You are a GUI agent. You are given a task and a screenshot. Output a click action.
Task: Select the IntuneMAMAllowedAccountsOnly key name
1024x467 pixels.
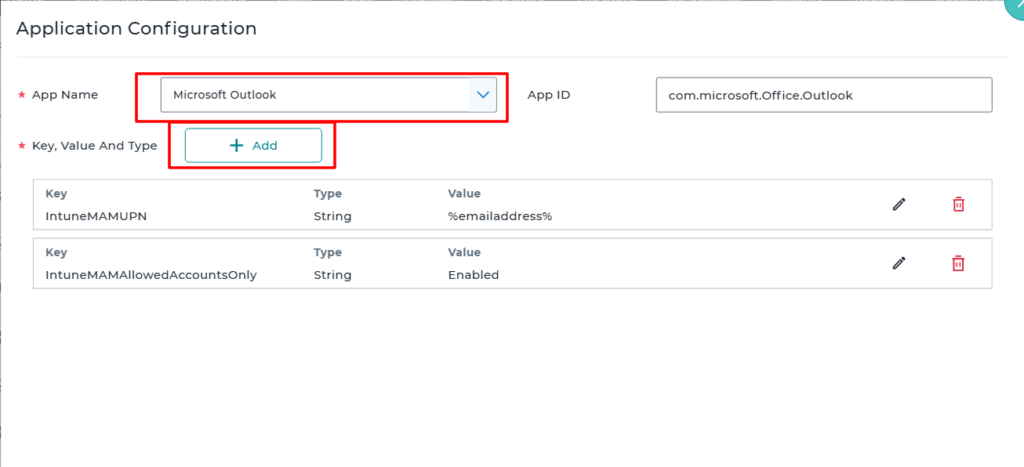[137, 275]
